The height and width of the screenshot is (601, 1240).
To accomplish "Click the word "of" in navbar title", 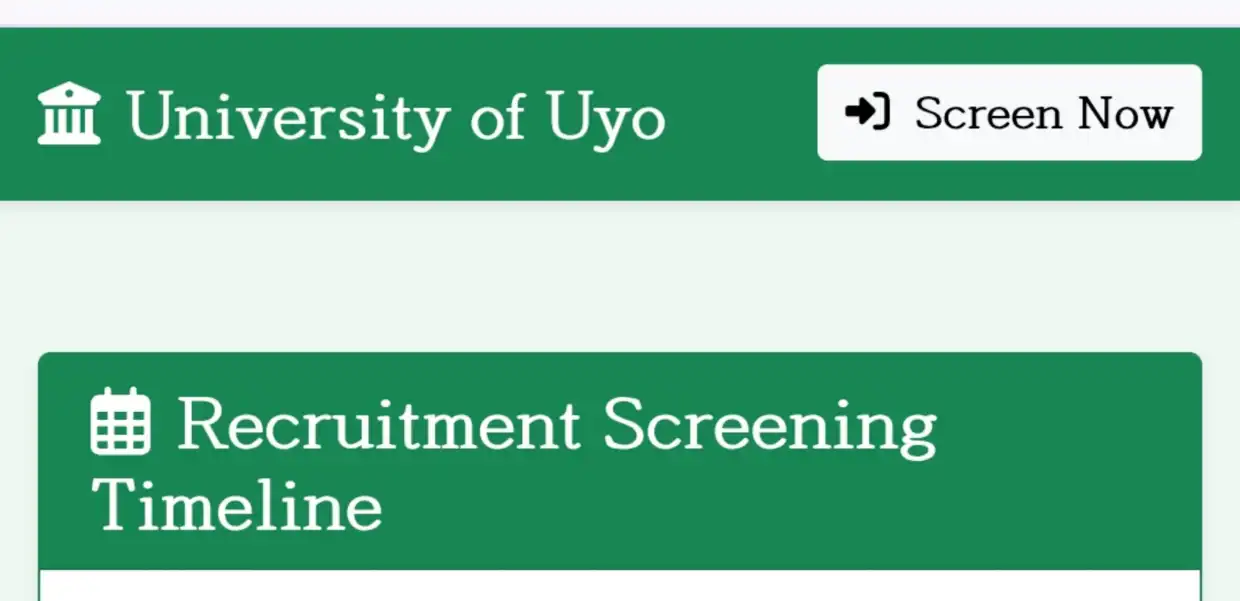I will [x=497, y=117].
